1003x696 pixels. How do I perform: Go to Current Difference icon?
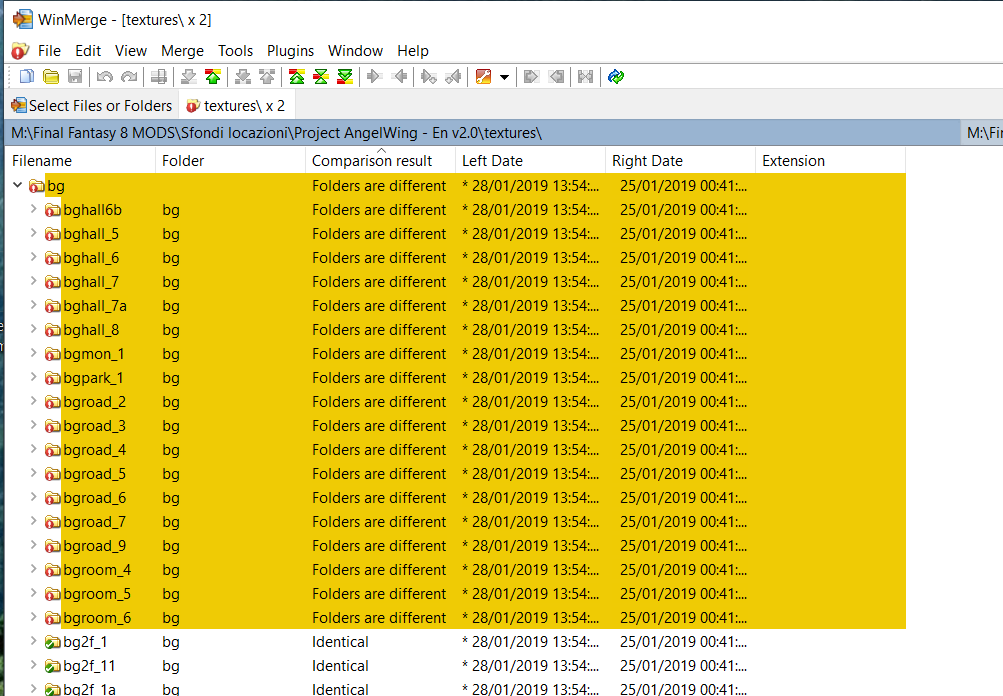pyautogui.click(x=320, y=77)
